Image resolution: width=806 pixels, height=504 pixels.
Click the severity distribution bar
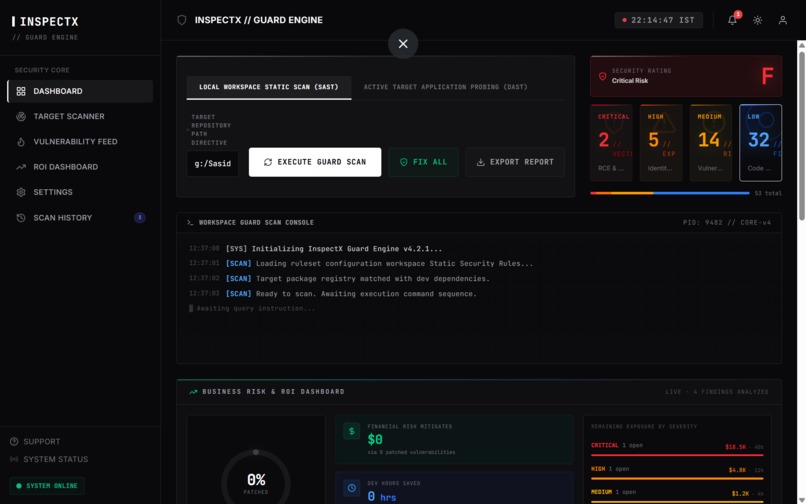click(670, 193)
